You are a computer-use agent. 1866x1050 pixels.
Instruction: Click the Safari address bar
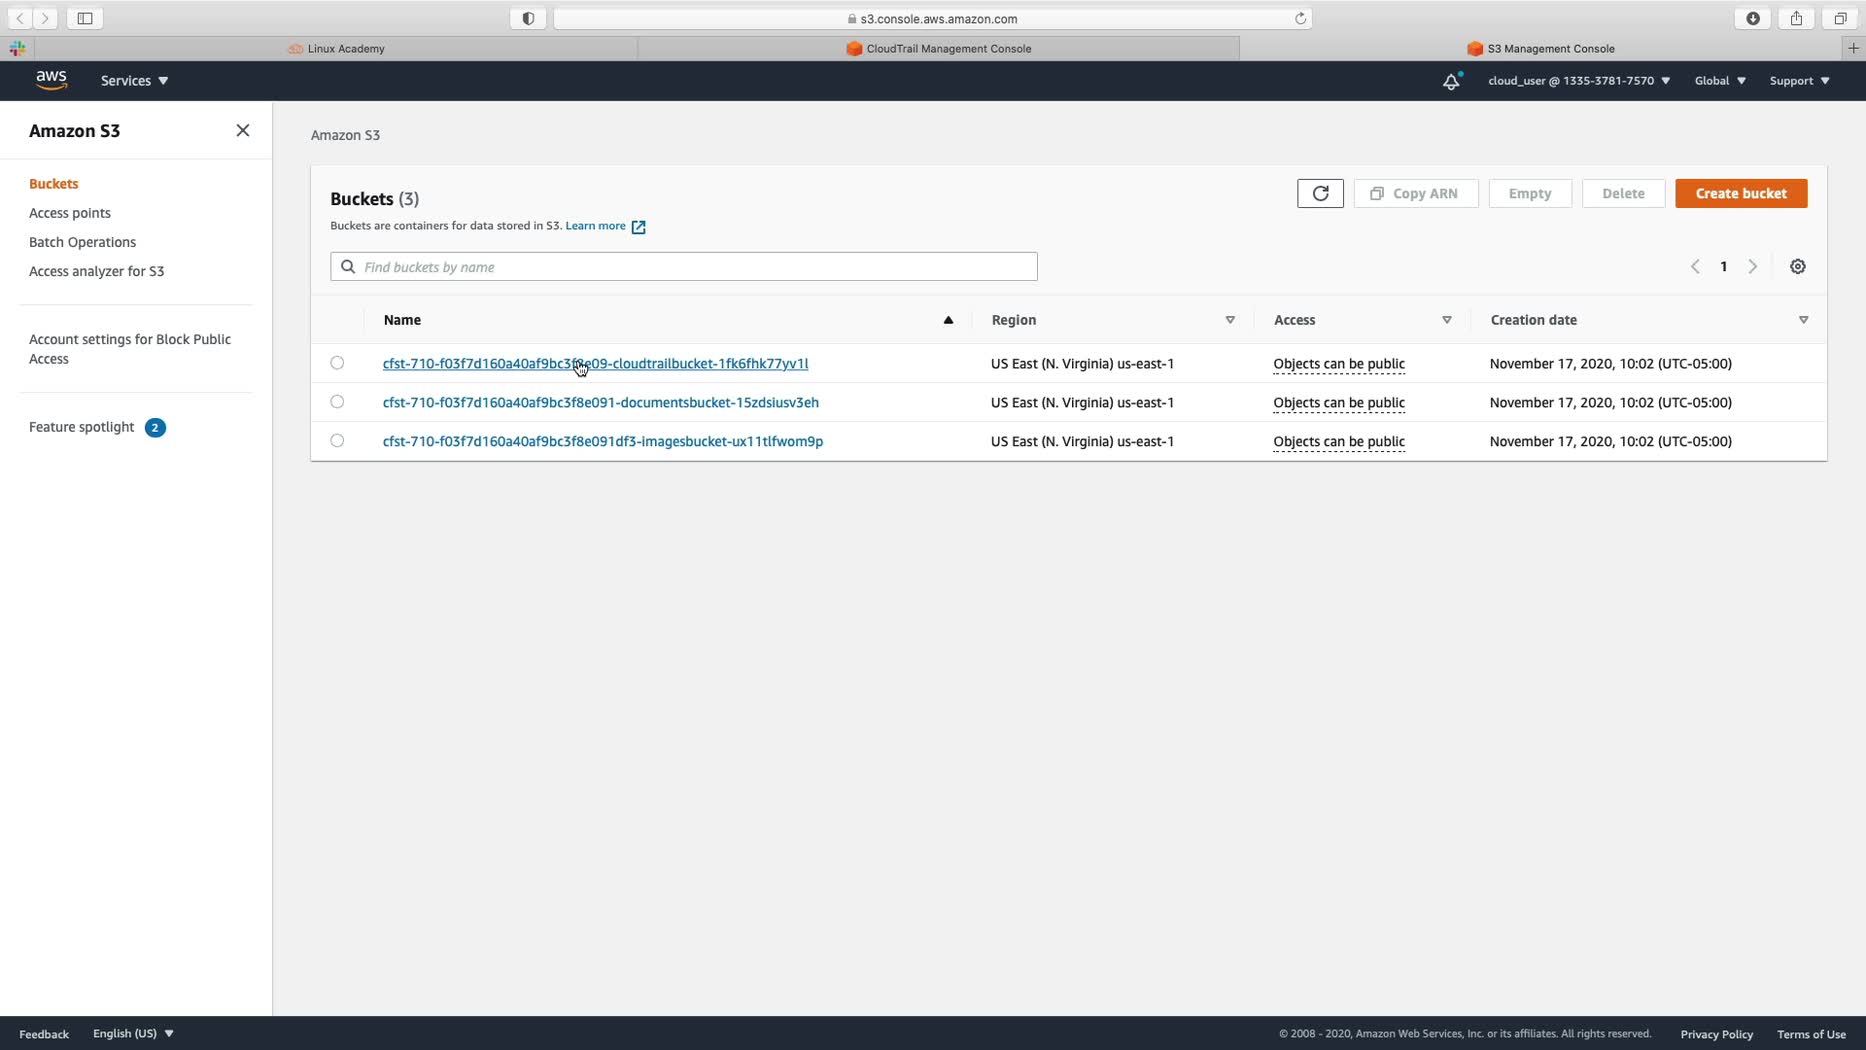tap(933, 18)
